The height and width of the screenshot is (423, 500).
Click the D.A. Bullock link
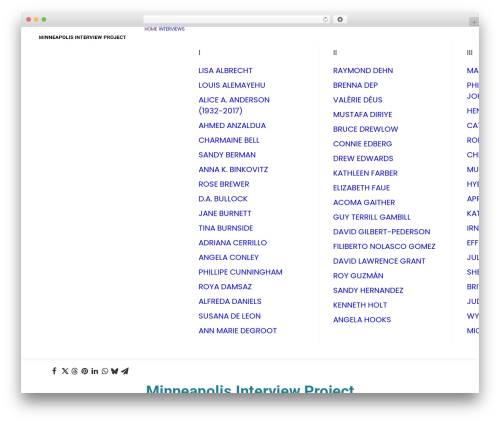pyautogui.click(x=223, y=199)
